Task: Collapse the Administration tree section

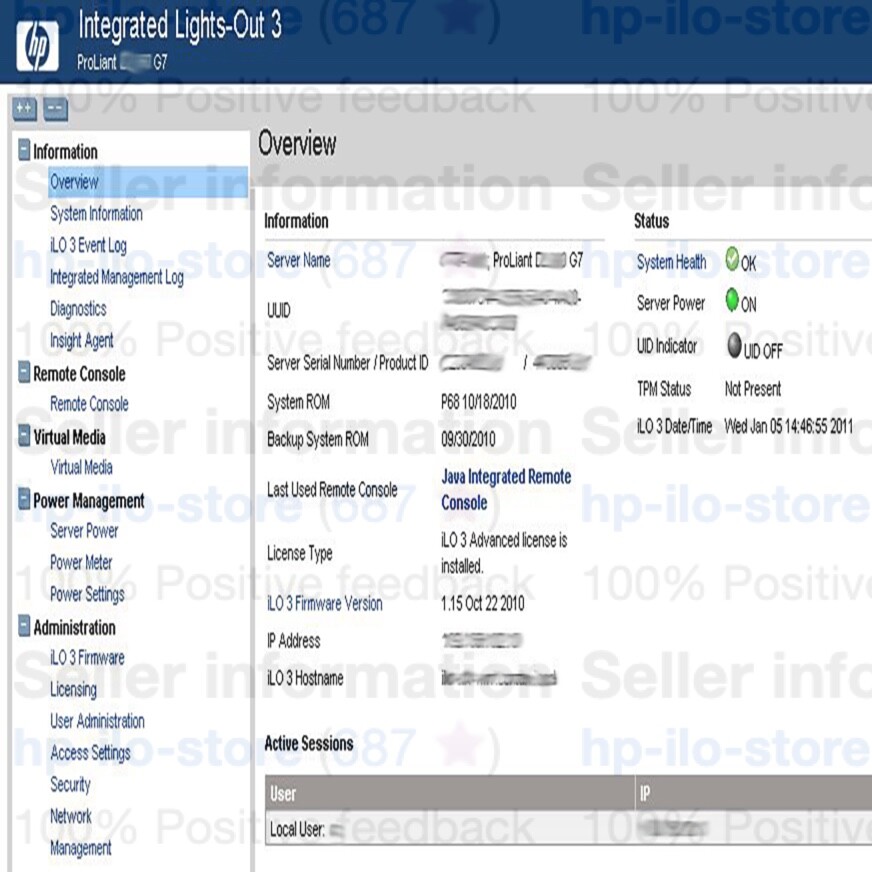Action: (x=24, y=626)
